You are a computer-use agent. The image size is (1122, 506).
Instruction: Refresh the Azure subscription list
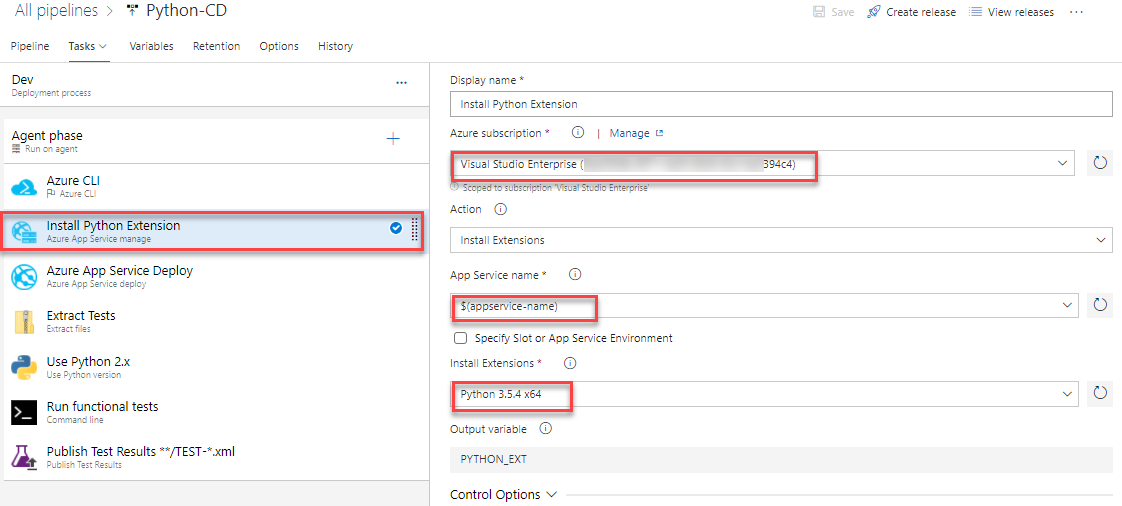1100,163
